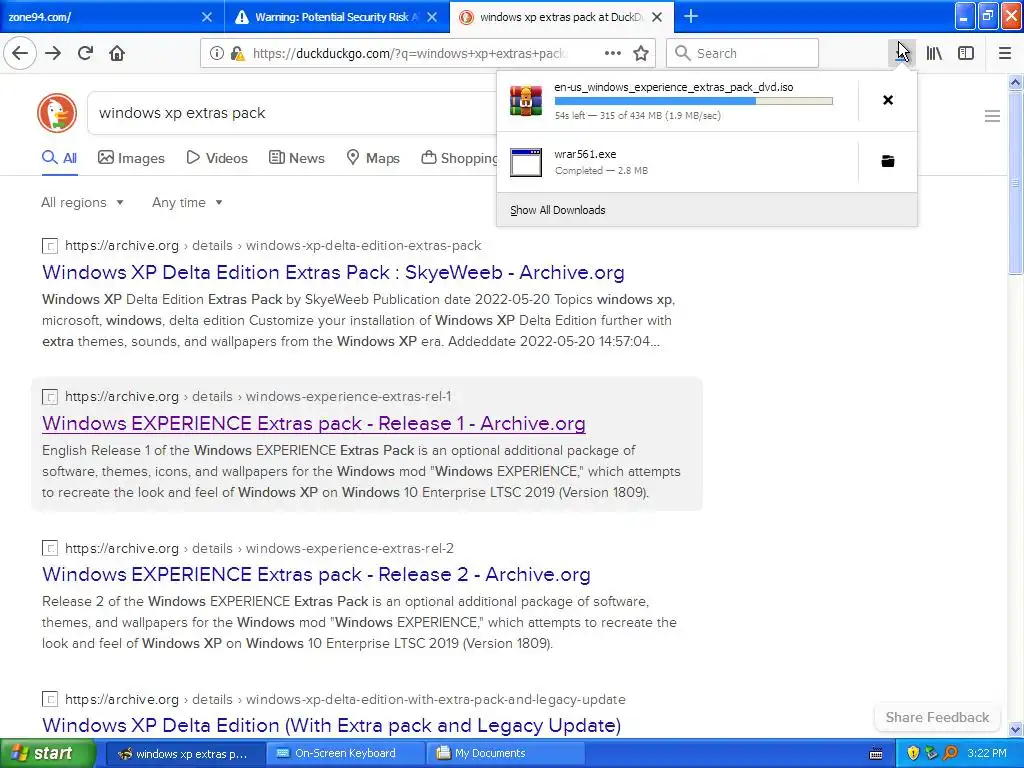
Task: Switch to On-Screen Keyboard taskbar item
Action: (x=345, y=753)
